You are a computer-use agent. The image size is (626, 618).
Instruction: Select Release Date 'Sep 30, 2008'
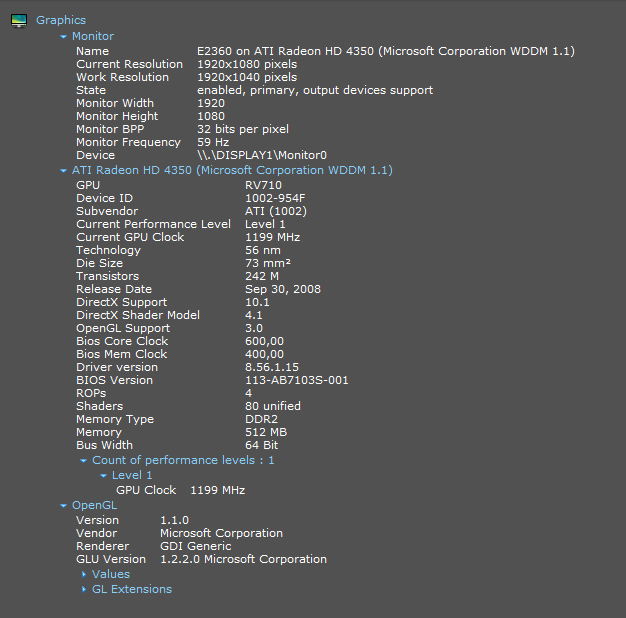(283, 289)
